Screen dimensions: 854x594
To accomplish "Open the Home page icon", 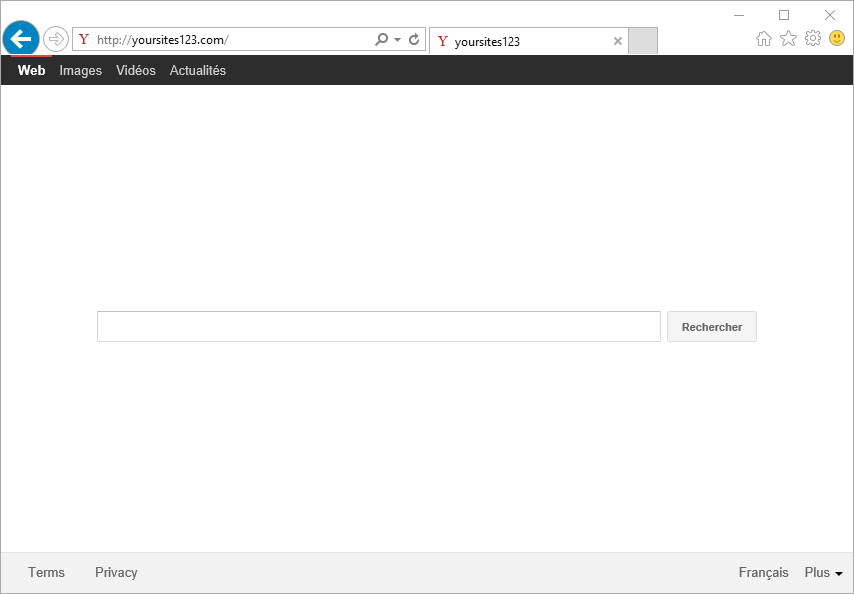I will [764, 39].
